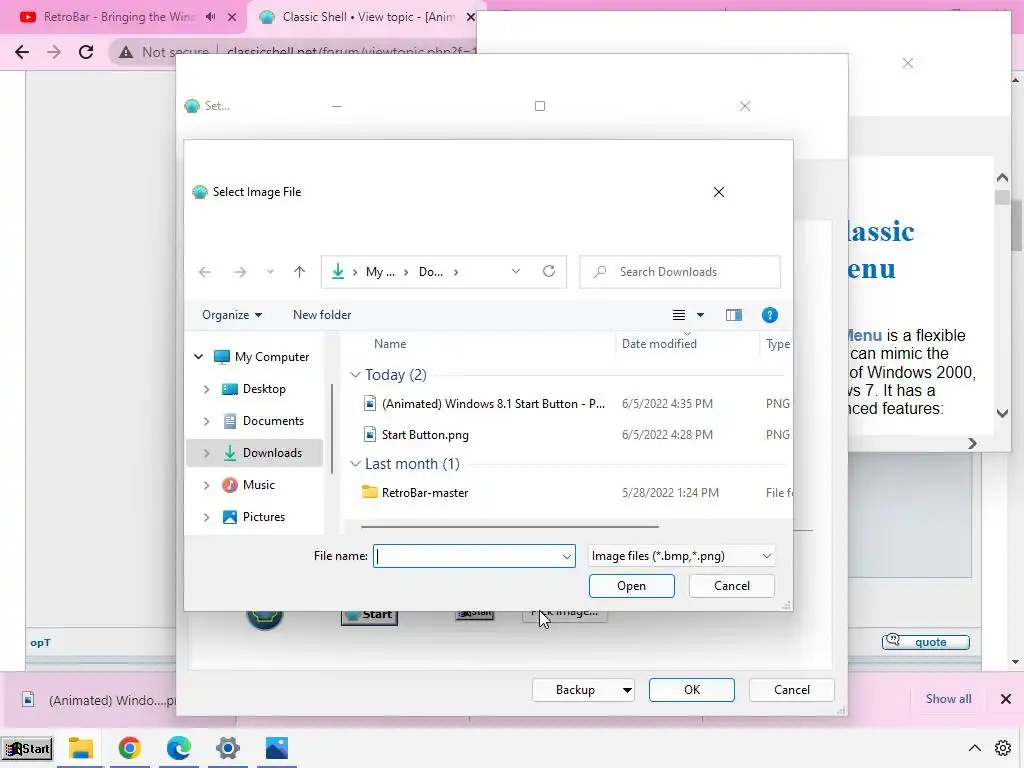
Task: Click the Backup button in Settings
Action: (575, 690)
